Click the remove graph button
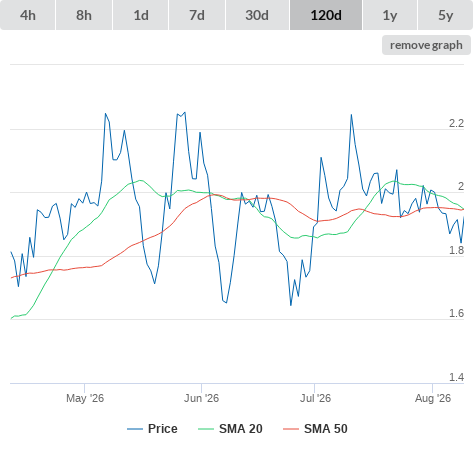 pyautogui.click(x=426, y=45)
